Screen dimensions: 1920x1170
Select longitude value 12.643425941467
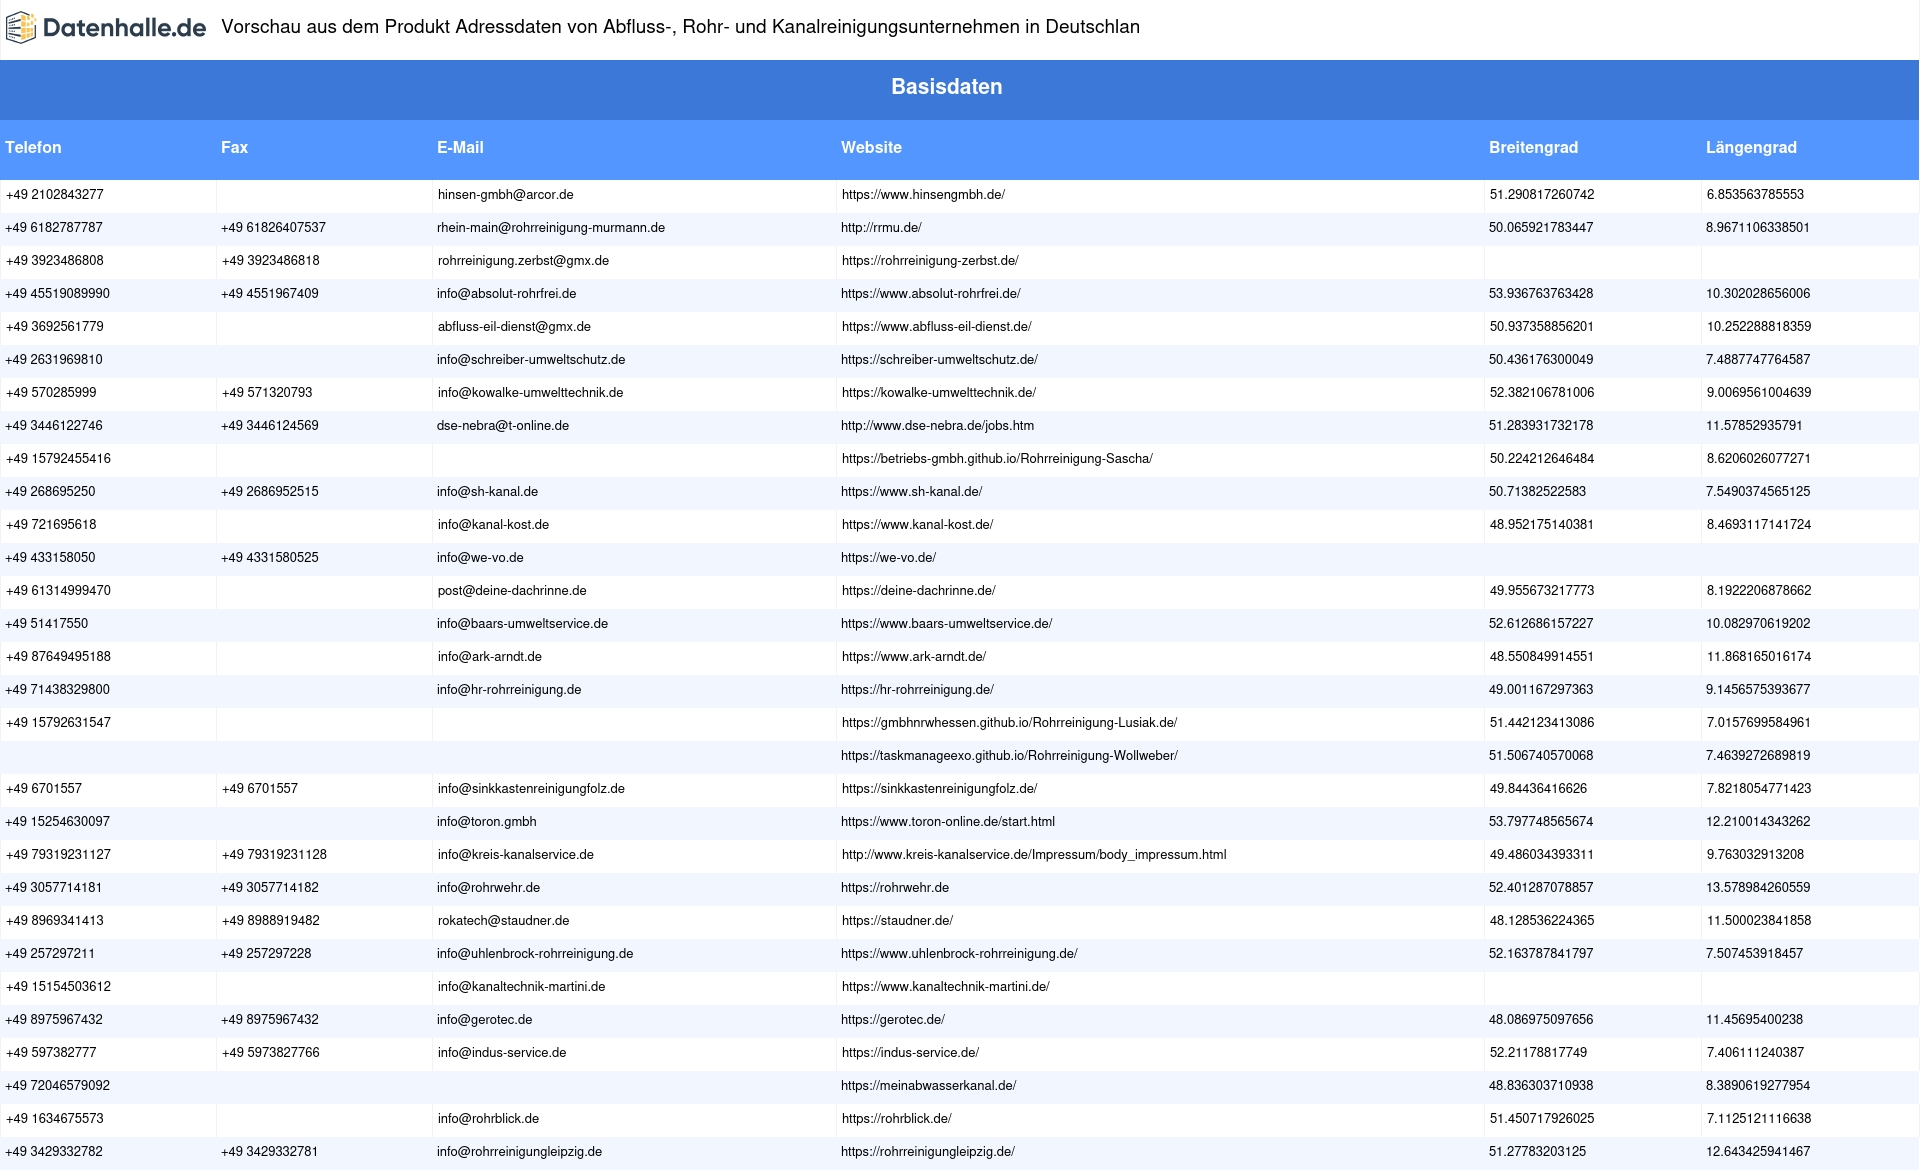[1758, 1152]
